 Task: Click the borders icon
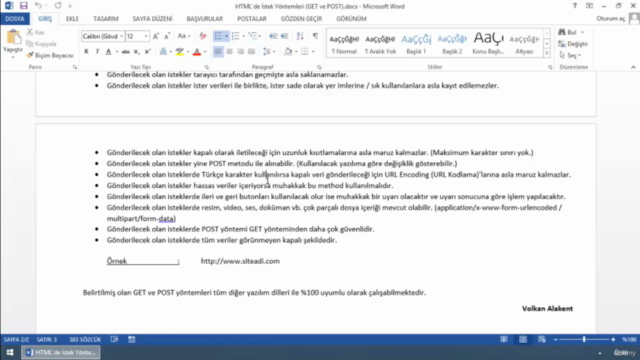(x=304, y=52)
